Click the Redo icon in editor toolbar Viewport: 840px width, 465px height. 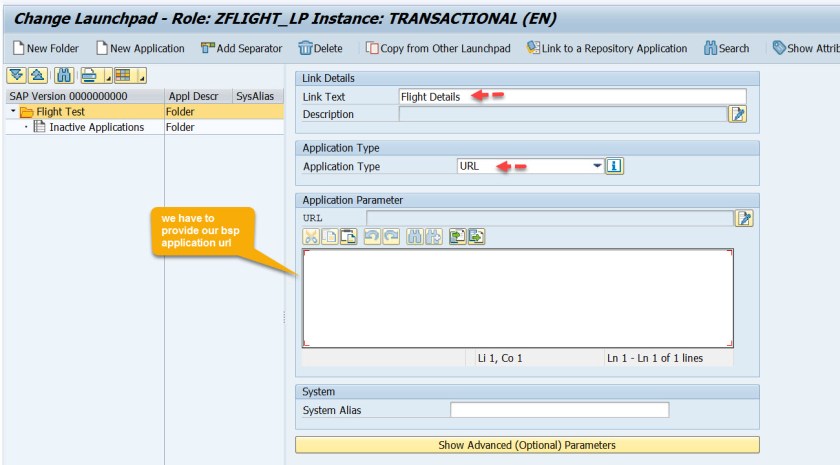pyautogui.click(x=391, y=236)
